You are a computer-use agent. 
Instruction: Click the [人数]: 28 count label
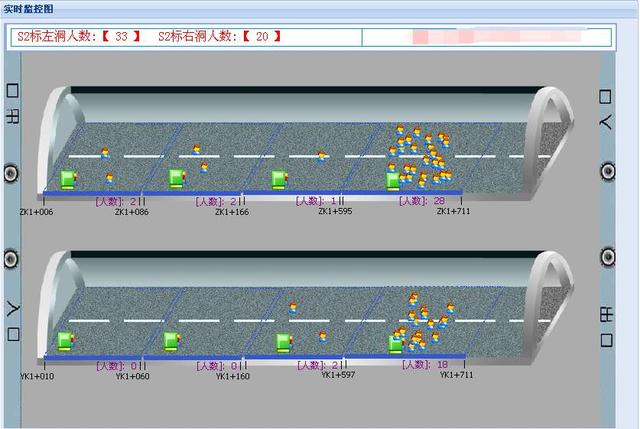tap(422, 201)
